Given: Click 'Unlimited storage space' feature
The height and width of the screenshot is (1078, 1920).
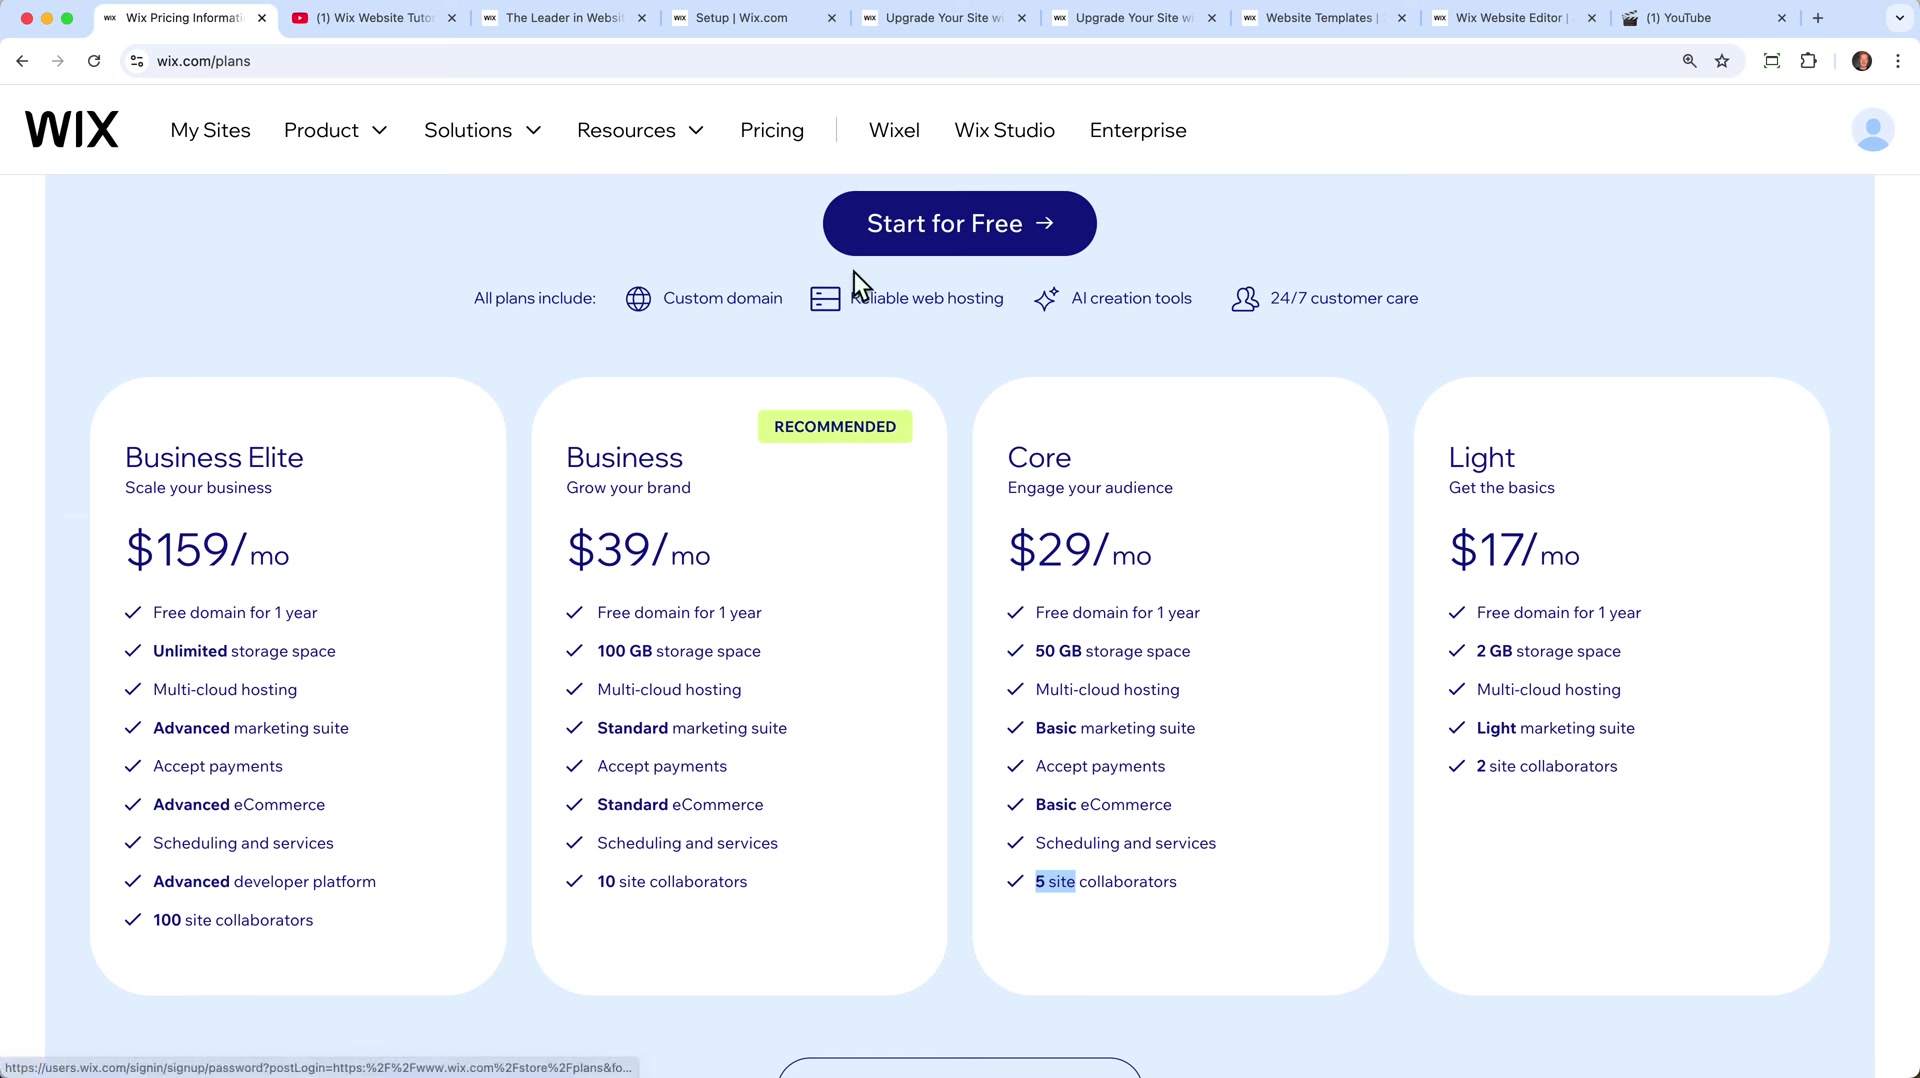Looking at the screenshot, I should 244,651.
